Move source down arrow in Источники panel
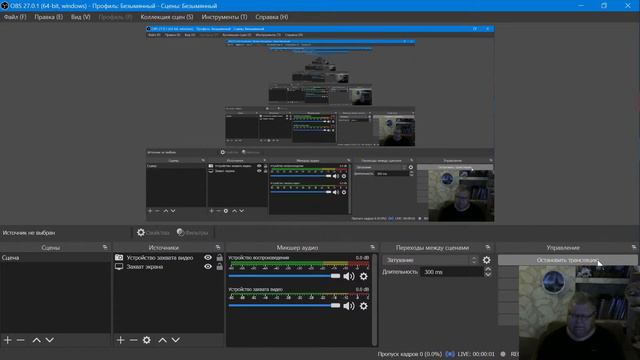 (176, 340)
